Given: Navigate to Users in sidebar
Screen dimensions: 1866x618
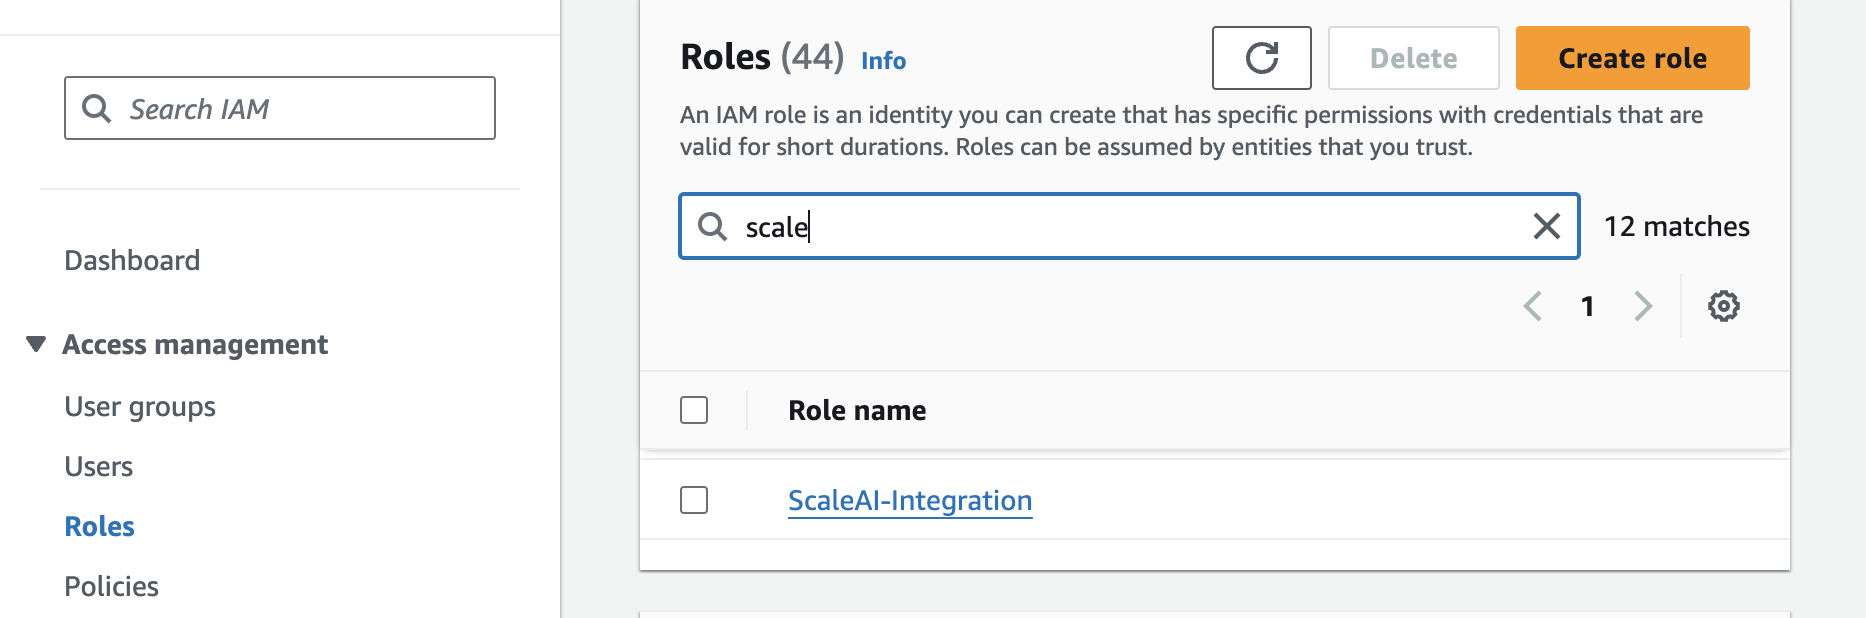Looking at the screenshot, I should pyautogui.click(x=98, y=466).
